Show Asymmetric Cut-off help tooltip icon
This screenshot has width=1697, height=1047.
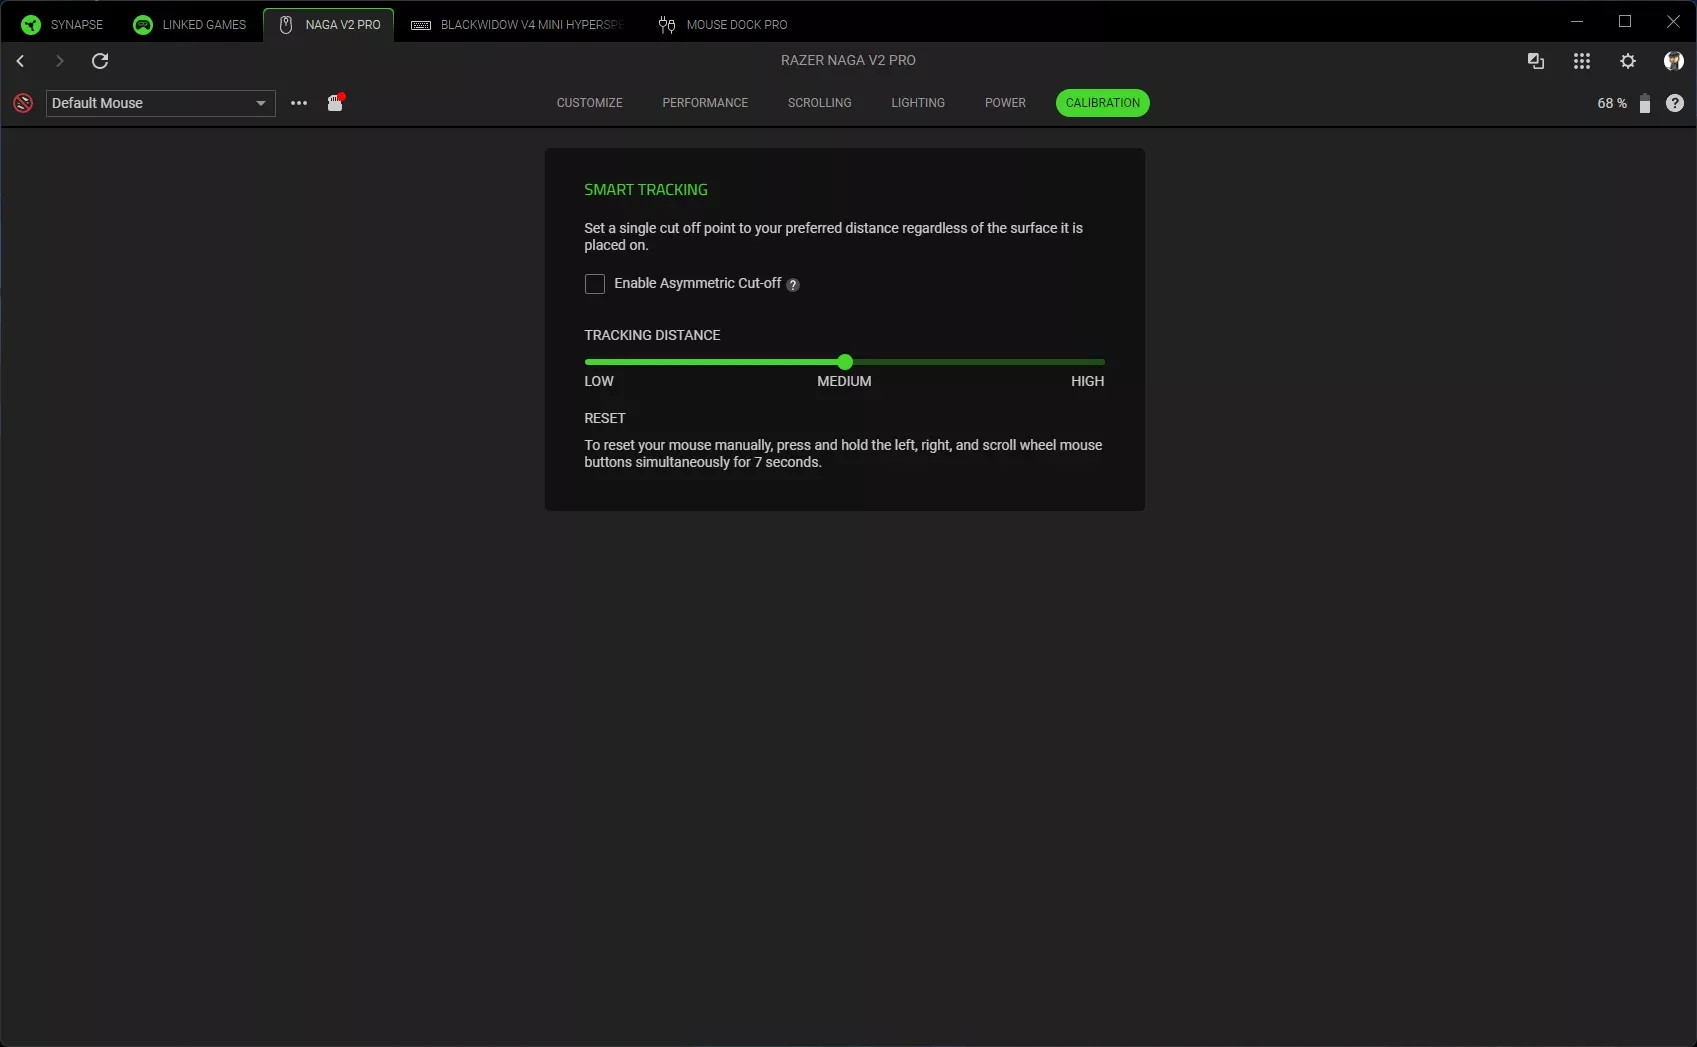[x=793, y=285]
